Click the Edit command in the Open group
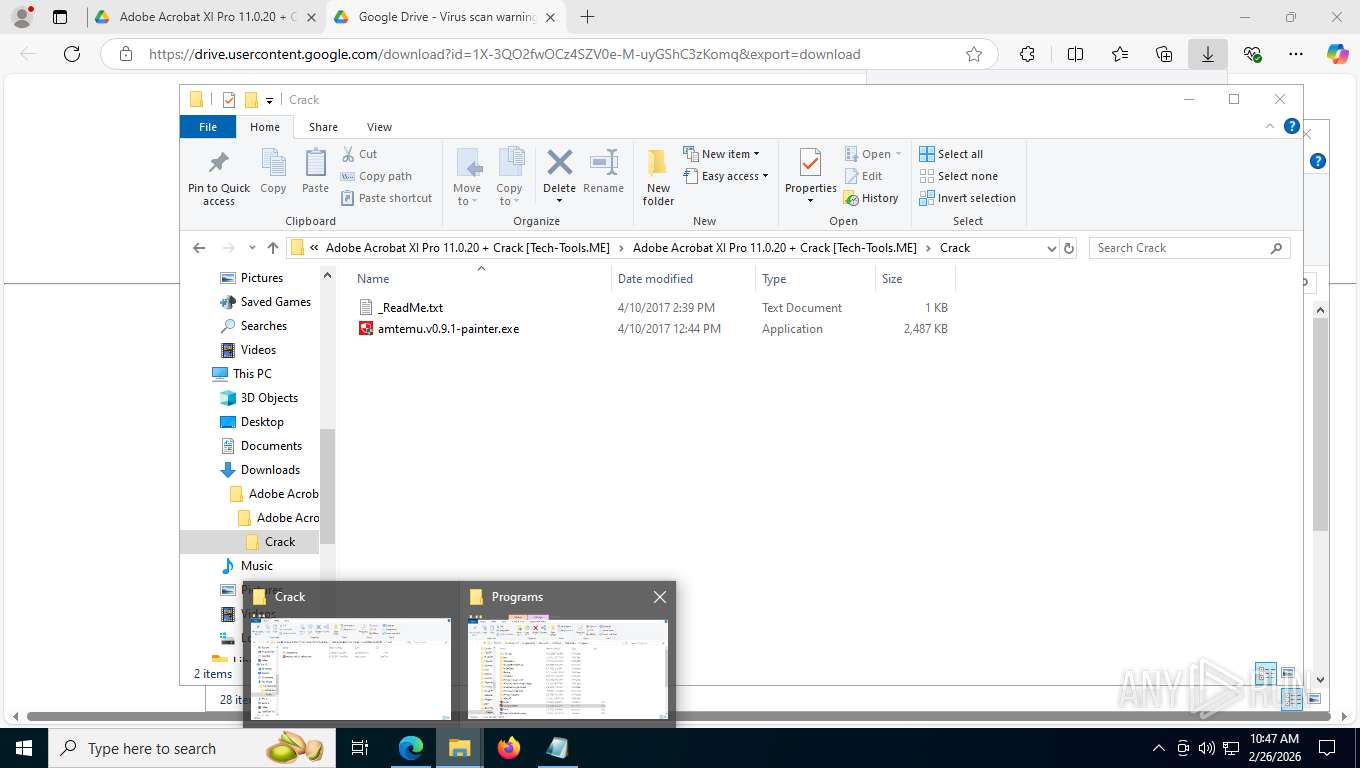Screen dimensions: 1360x768 (864, 176)
